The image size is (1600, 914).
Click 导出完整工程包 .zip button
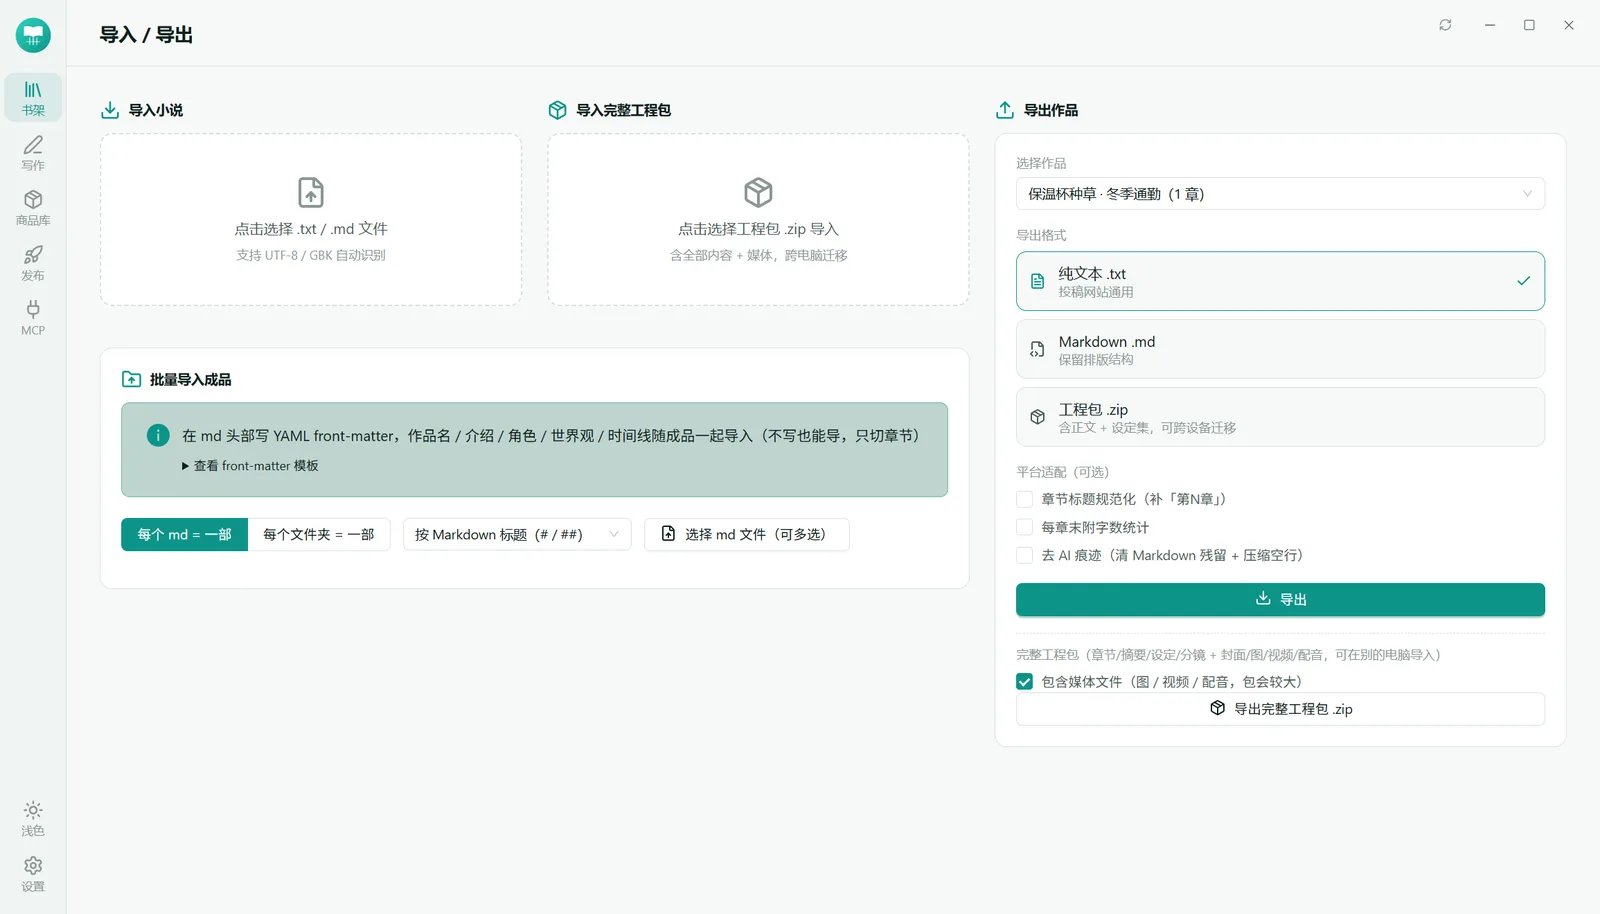point(1280,709)
